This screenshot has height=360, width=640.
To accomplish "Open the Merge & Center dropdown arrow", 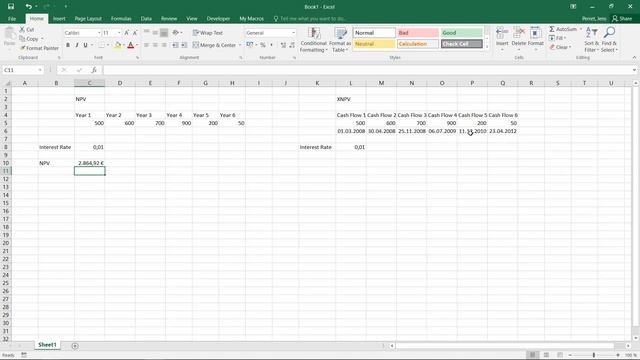I will point(240,45).
